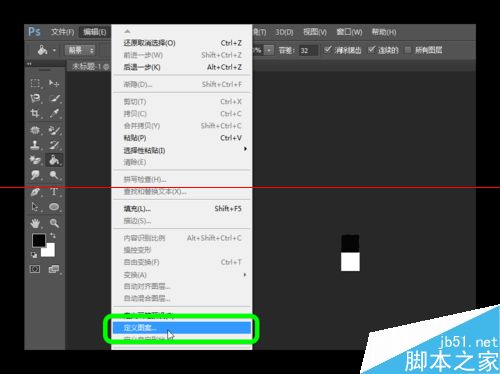Choose 后退一步(K) step backward
This screenshot has width=500, height=374.
(x=183, y=67)
